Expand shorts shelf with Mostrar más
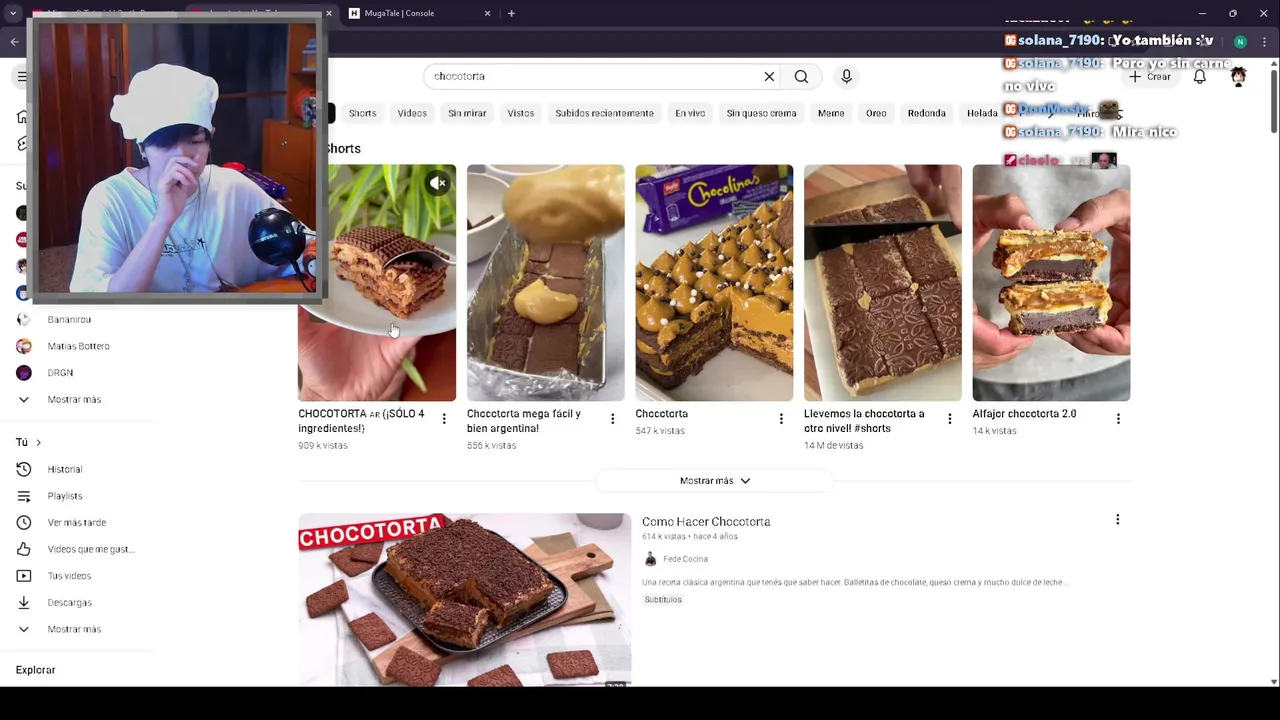 (714, 481)
